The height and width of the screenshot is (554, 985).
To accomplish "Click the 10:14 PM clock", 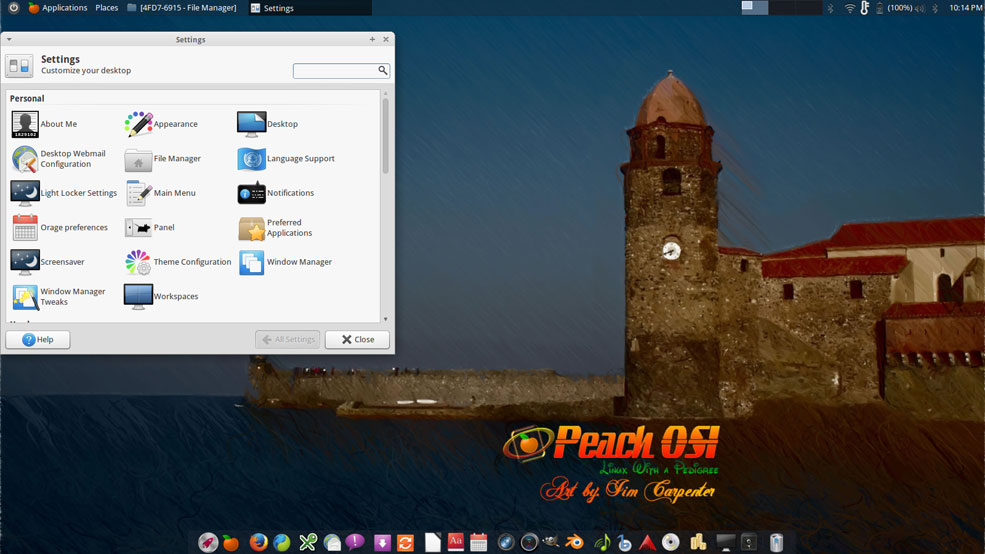I will 966,8.
